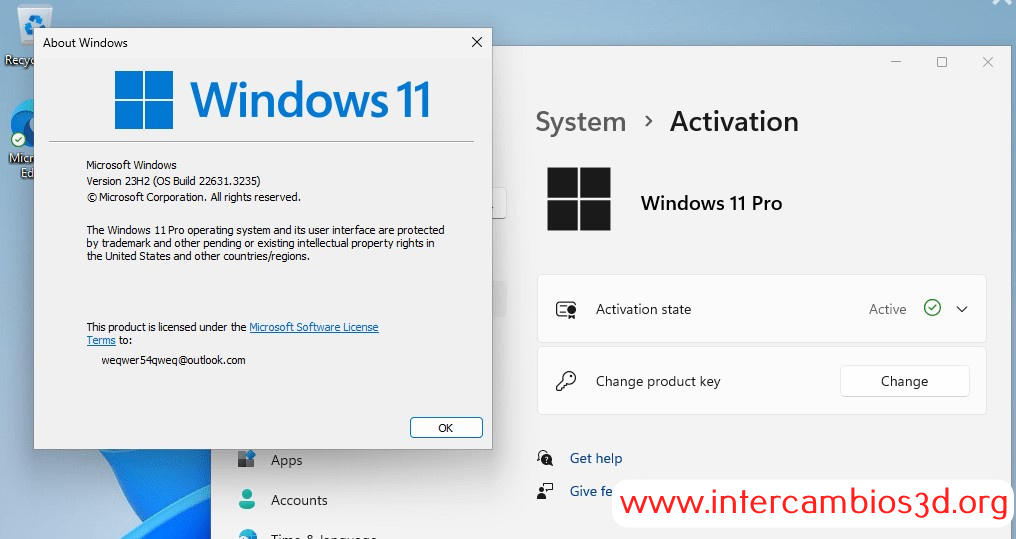Click the Windows 11 Pro edition label
The image size is (1016, 539).
pos(711,203)
